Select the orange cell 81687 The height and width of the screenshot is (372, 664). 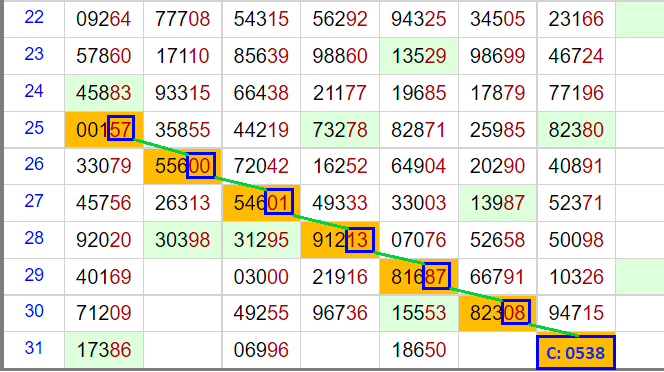(419, 277)
